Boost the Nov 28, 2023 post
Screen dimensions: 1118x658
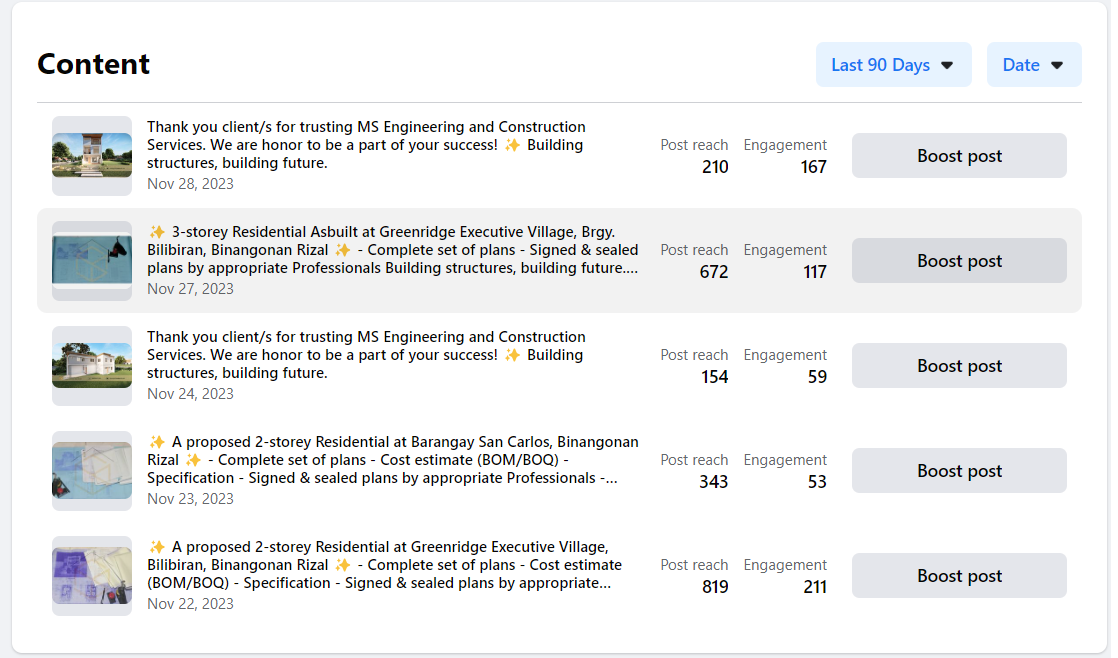(x=959, y=156)
